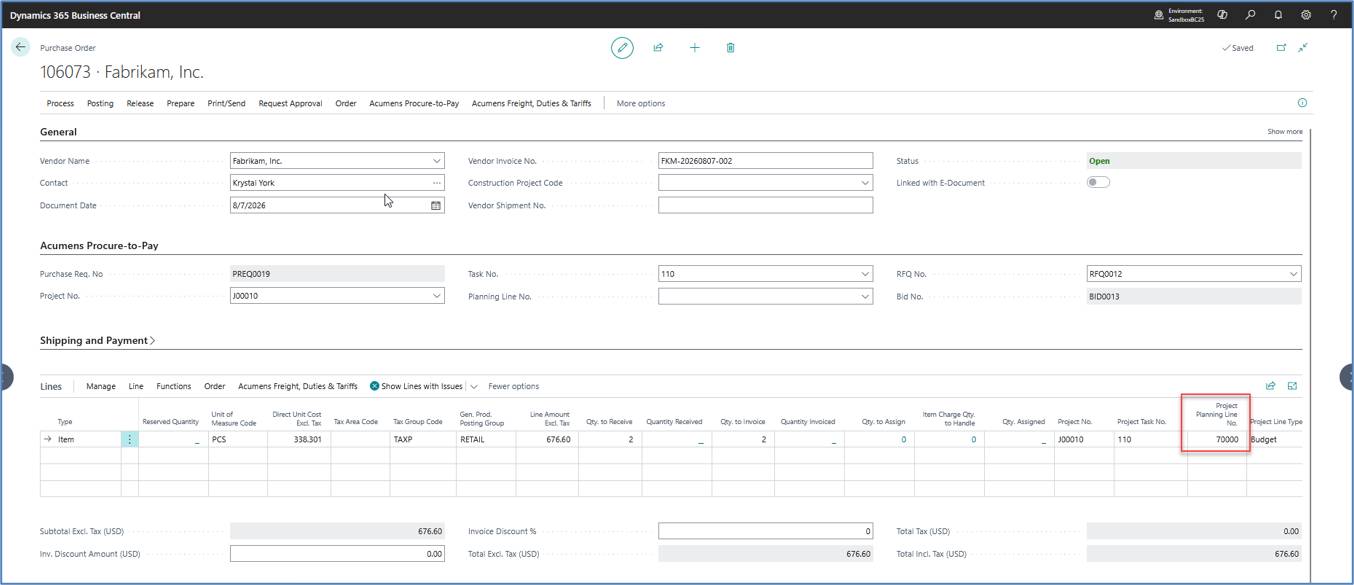The height and width of the screenshot is (585, 1354).
Task: Open the Print/Send menu
Action: (x=226, y=103)
